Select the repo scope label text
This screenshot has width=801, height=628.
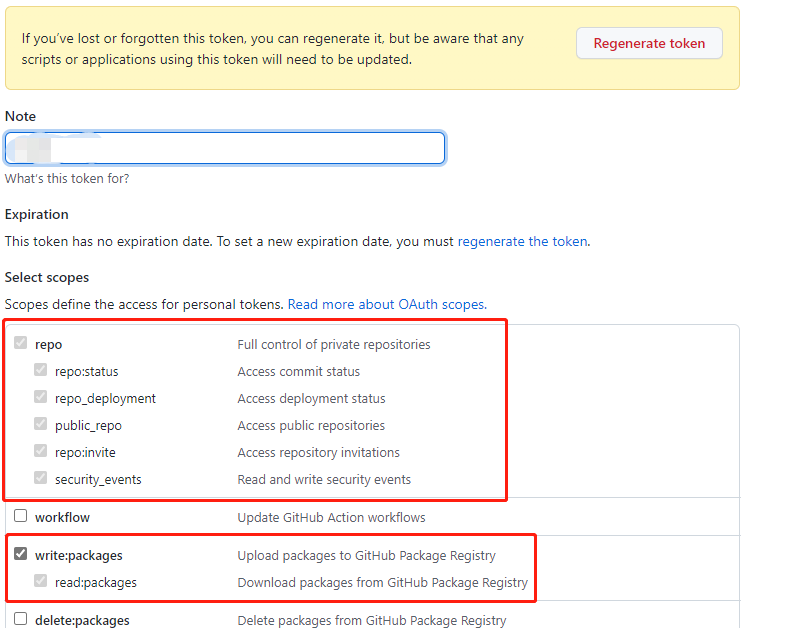pyautogui.click(x=48, y=344)
